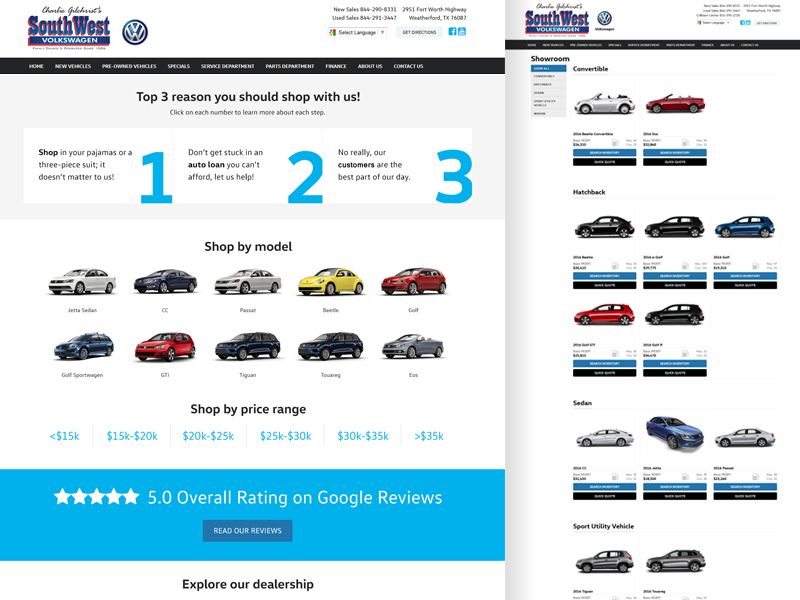Image resolution: width=800 pixels, height=600 pixels.
Task: Open ABOUT US in the left navigation bar
Action: 370,66
